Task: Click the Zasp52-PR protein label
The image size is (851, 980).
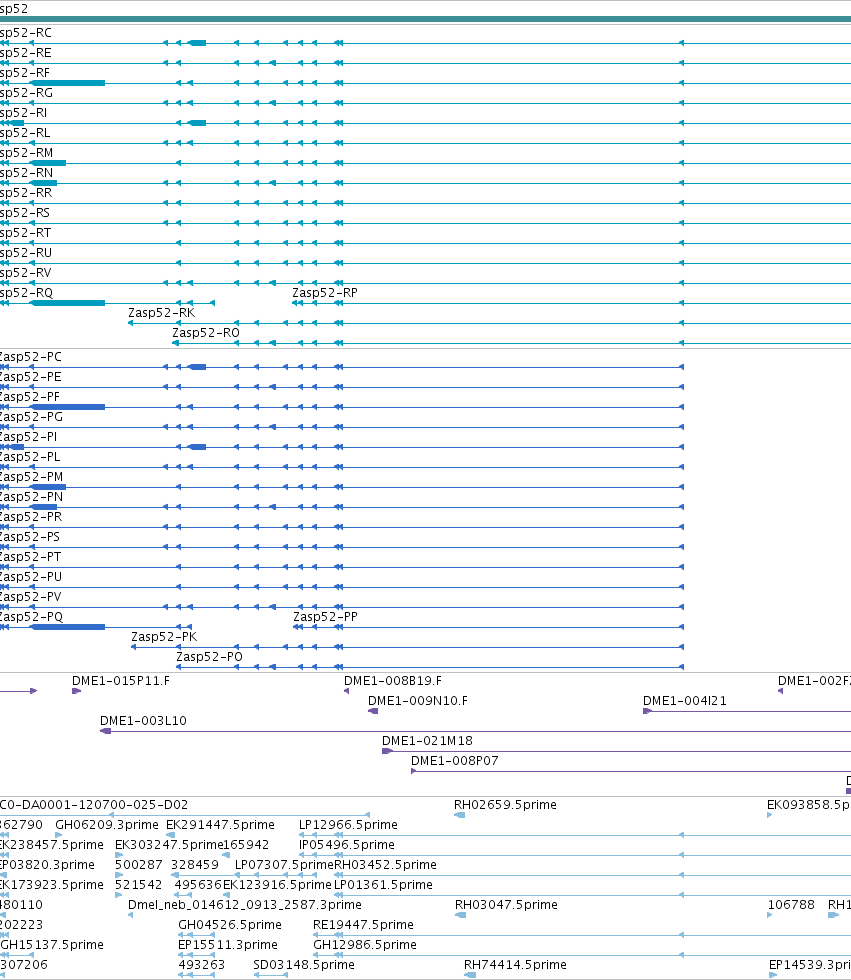Action: [x=30, y=516]
